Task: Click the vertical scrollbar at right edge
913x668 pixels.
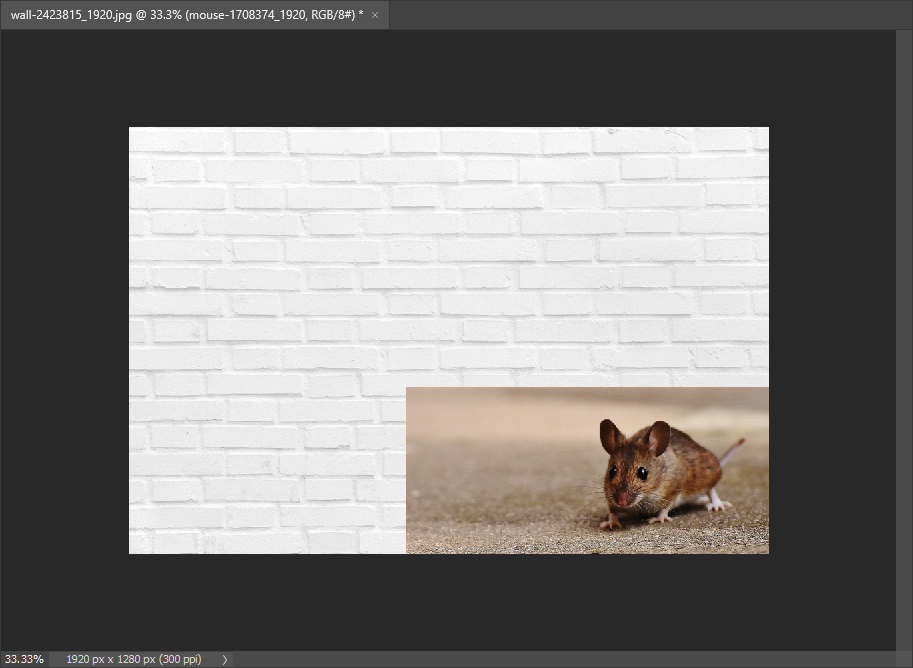Action: [x=904, y=340]
